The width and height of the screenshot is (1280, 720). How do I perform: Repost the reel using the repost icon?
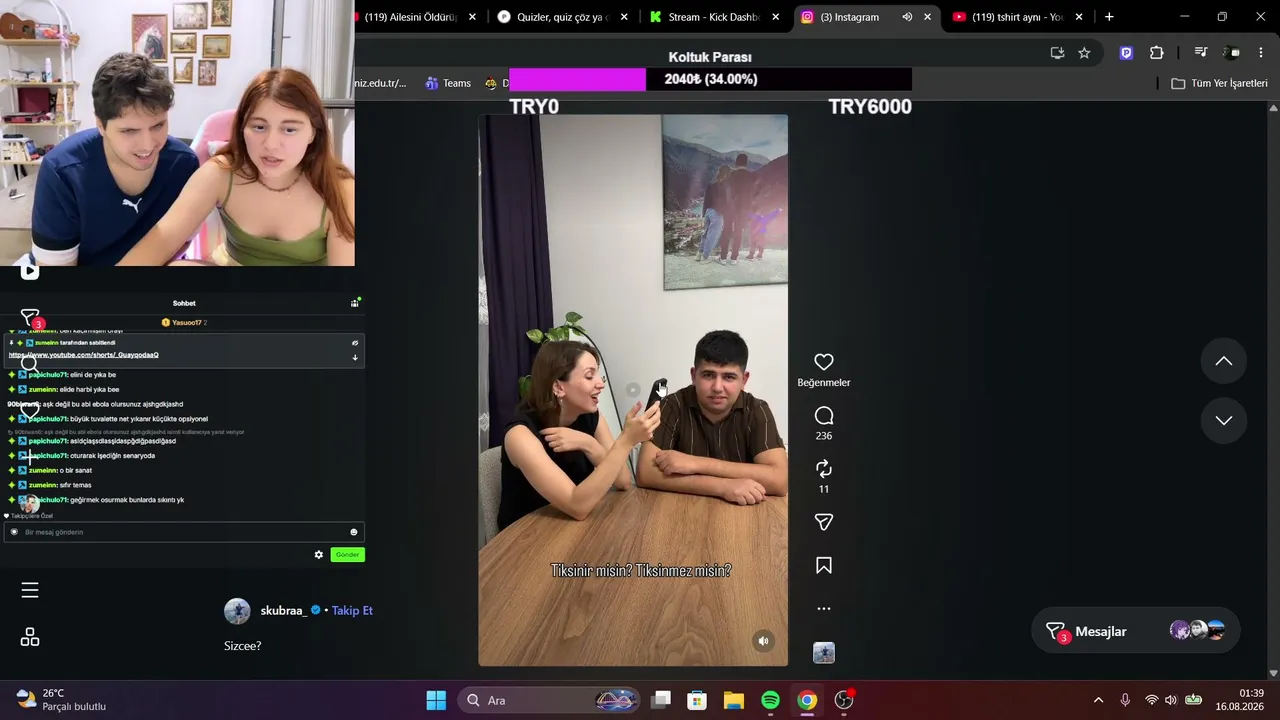point(824,468)
